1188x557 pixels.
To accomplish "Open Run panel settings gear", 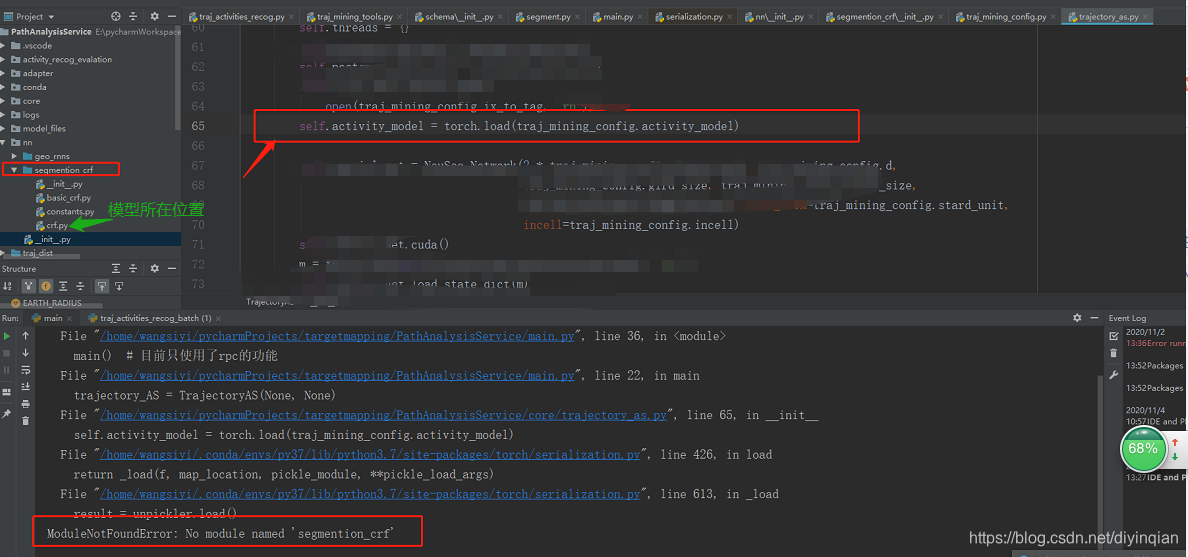I will click(x=1076, y=318).
